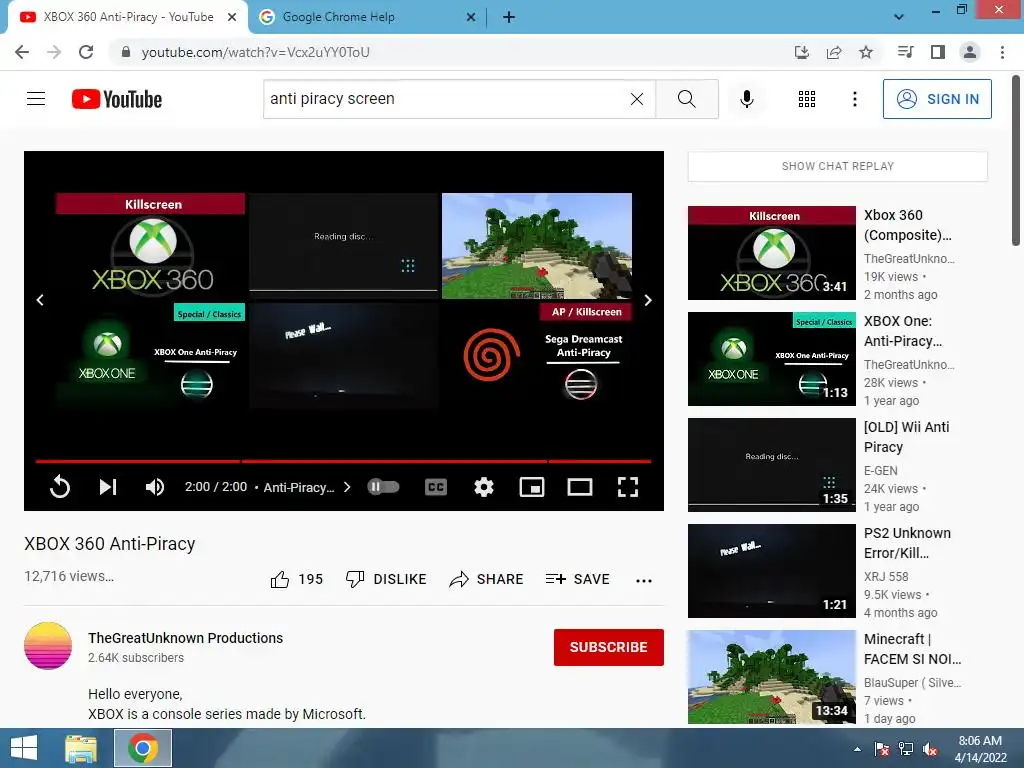Mute the video volume

155,487
